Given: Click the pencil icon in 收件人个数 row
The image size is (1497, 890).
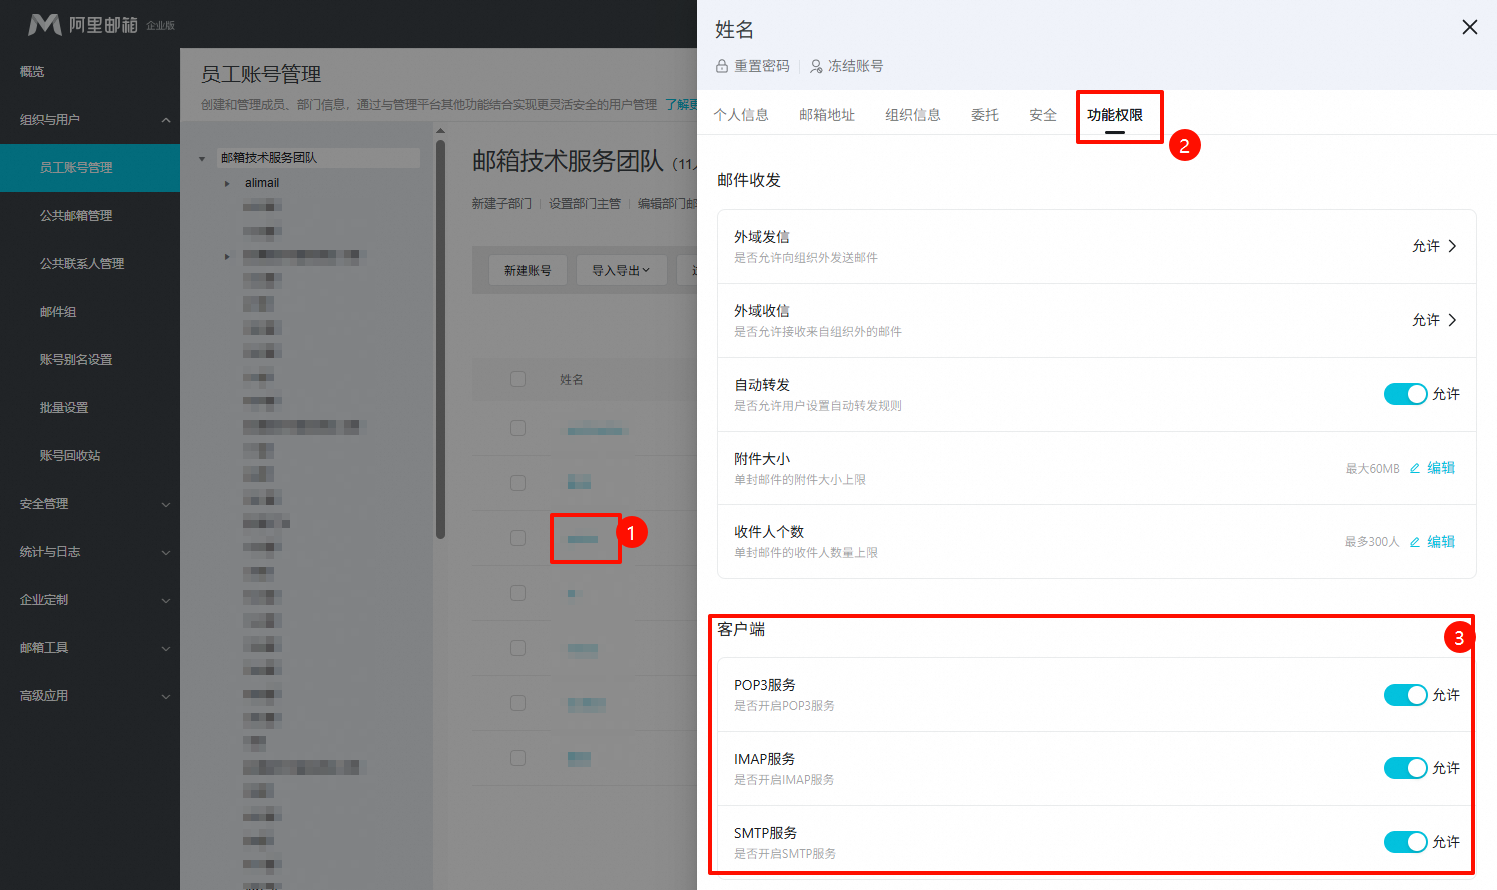Looking at the screenshot, I should 1415,542.
